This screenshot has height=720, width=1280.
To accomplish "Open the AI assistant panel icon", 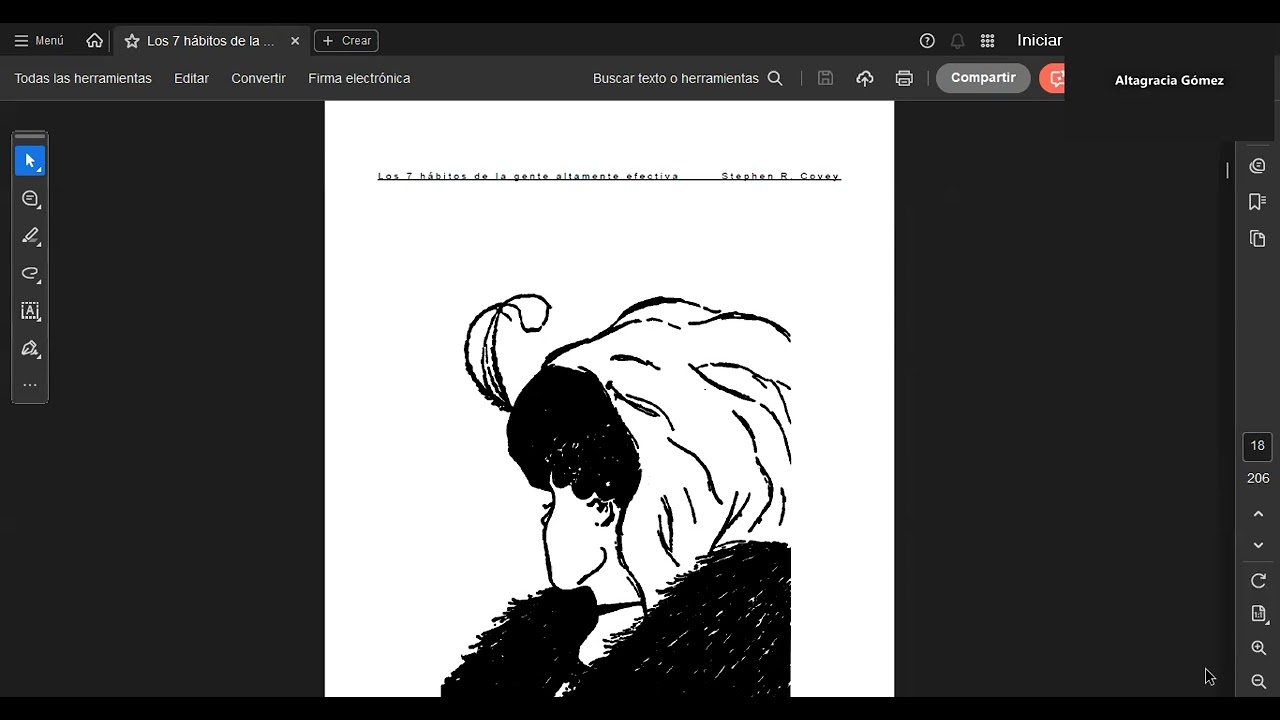I will click(1258, 166).
